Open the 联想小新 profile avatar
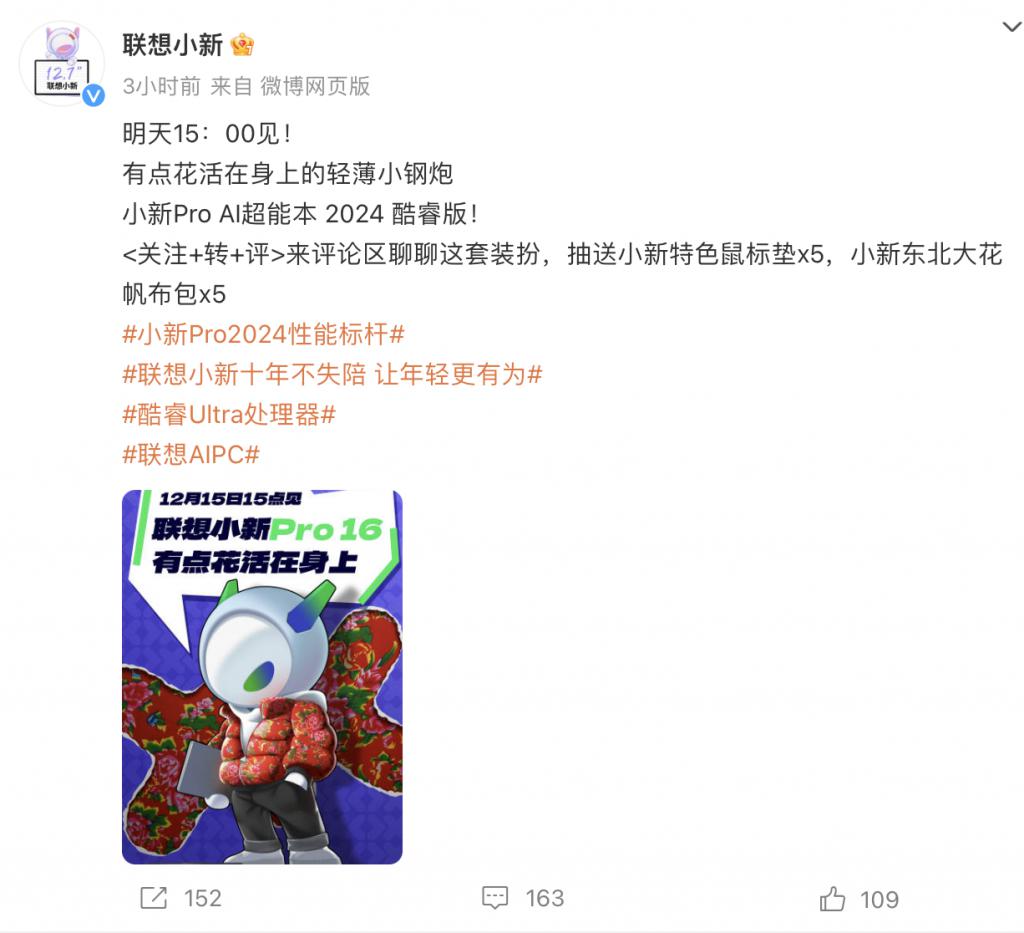 click(61, 63)
